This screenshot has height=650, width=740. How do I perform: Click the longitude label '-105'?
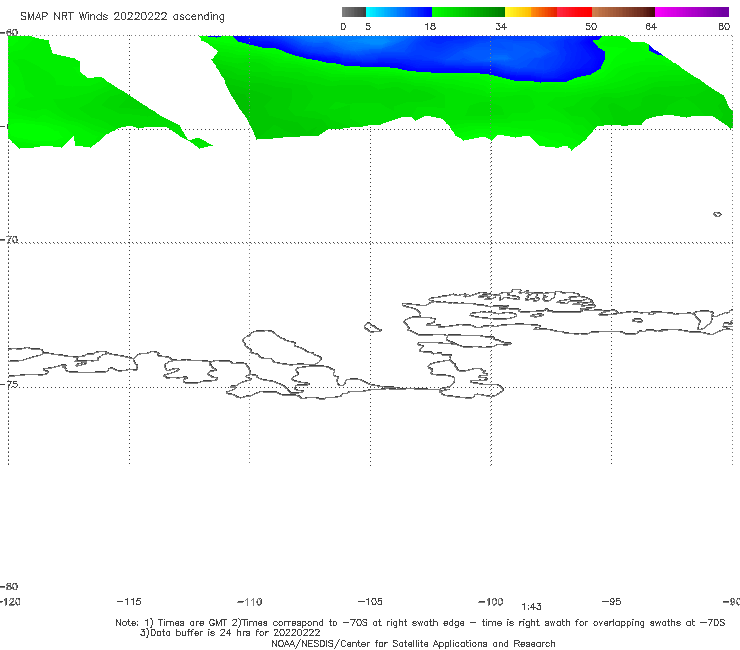click(x=370, y=601)
